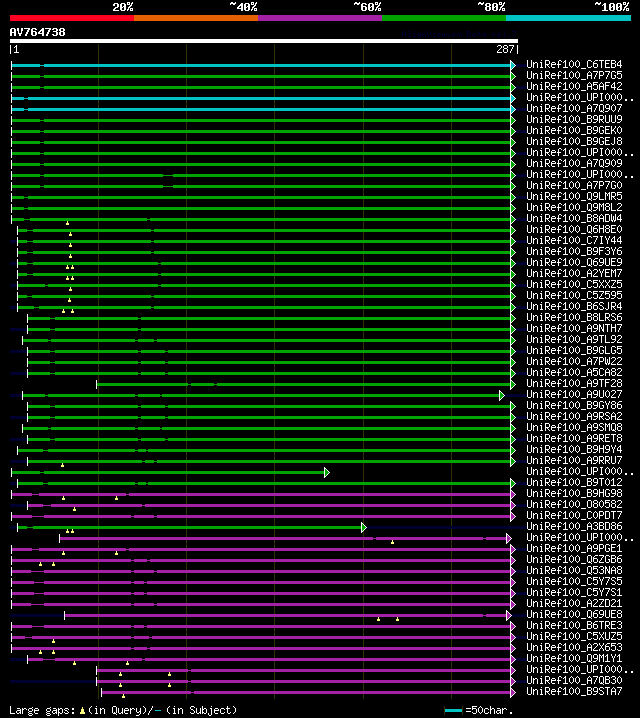
Task: Select hit label UniRef100_C7IY44
Action: 574,240
